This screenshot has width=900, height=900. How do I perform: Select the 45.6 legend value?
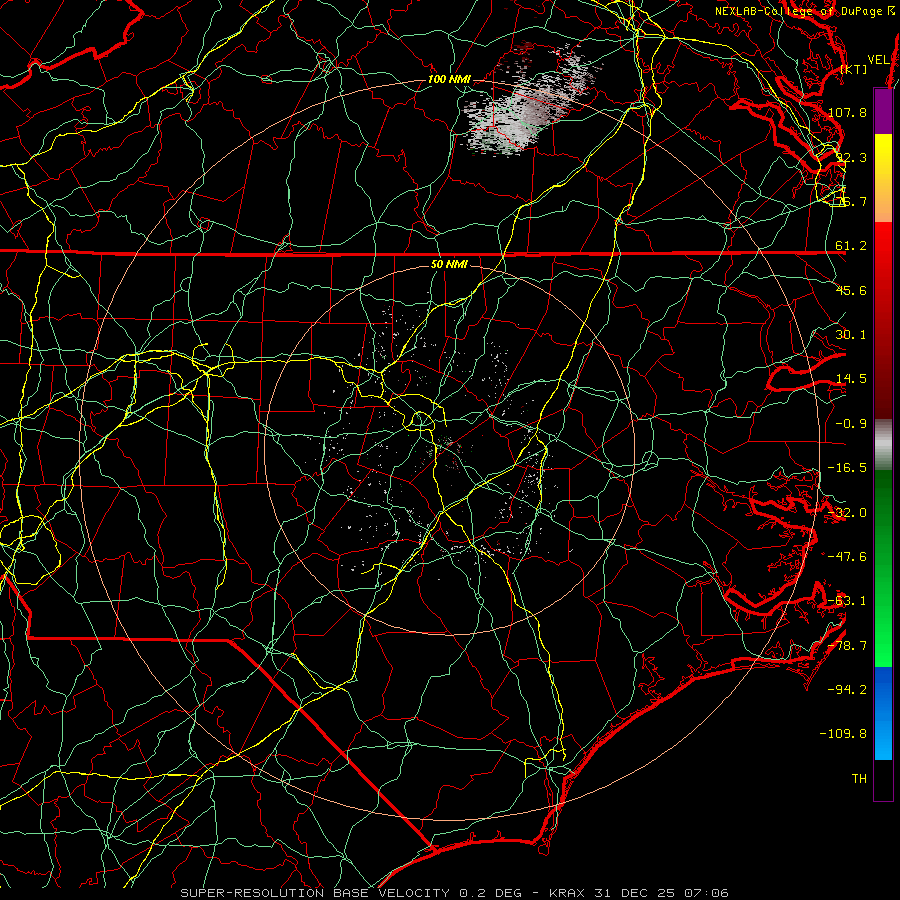(851, 290)
